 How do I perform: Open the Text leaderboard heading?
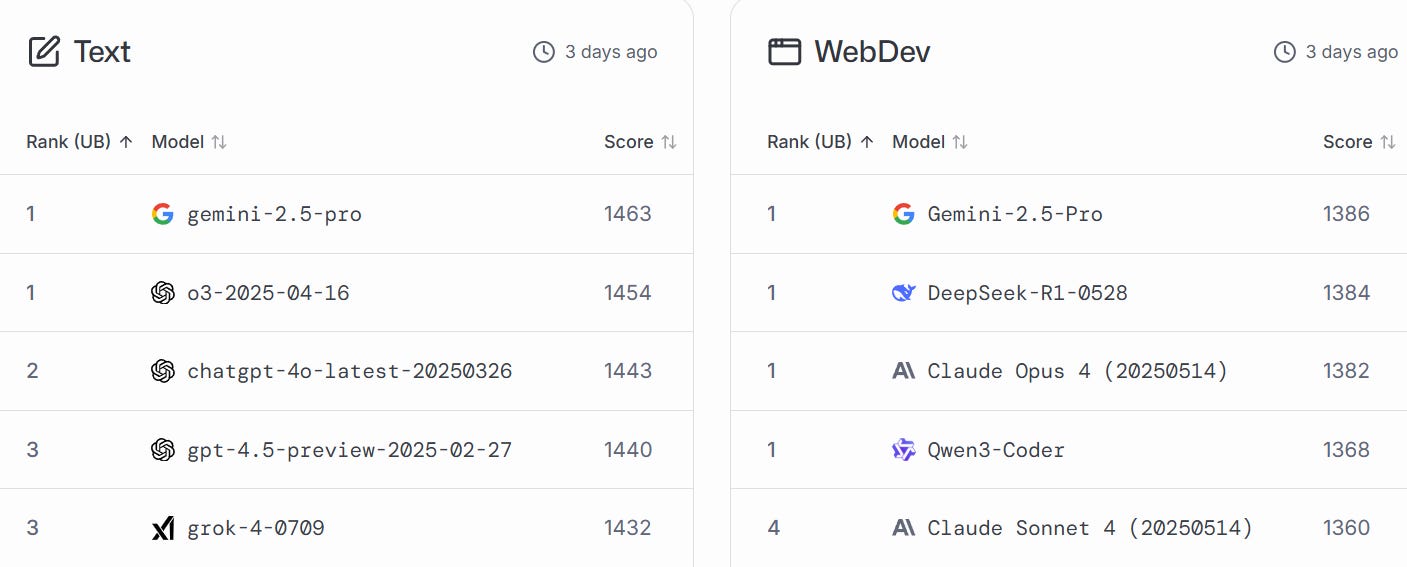tap(102, 51)
